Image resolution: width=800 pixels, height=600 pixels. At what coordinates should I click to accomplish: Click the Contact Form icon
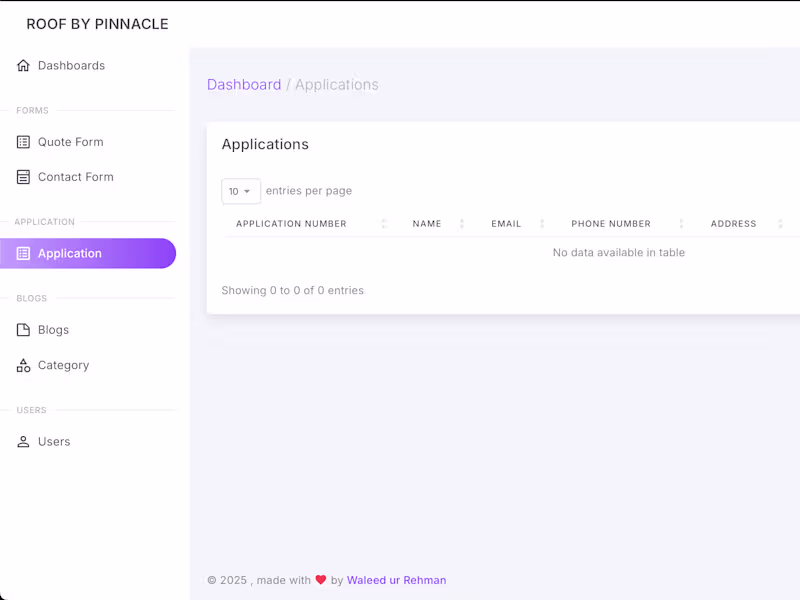click(23, 177)
